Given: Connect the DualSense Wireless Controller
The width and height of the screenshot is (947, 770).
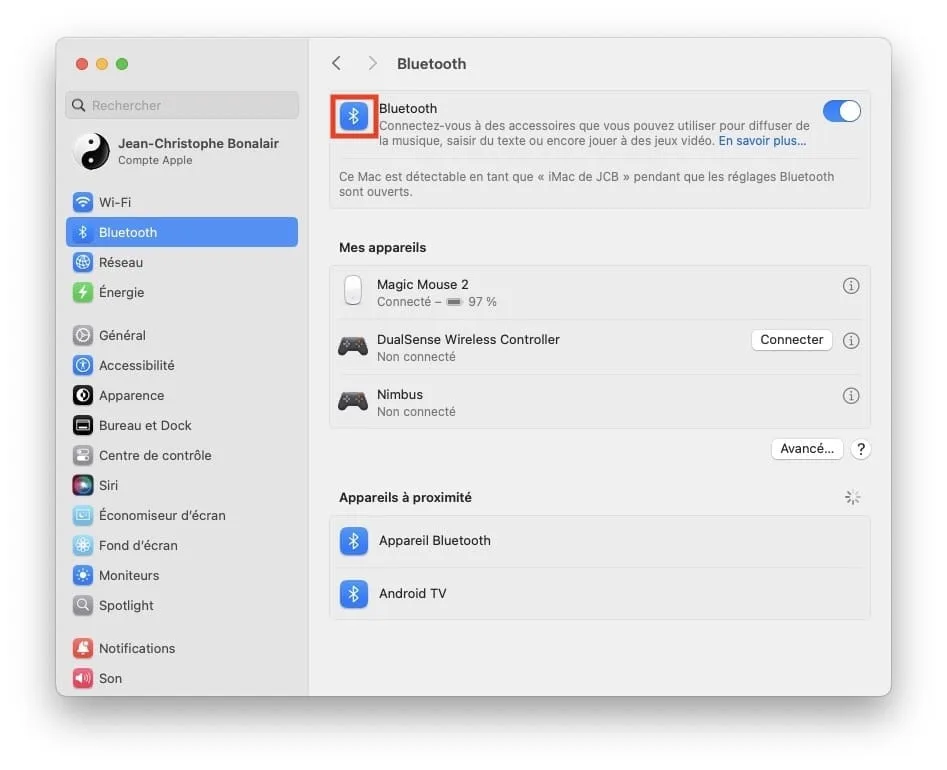Looking at the screenshot, I should pos(792,340).
